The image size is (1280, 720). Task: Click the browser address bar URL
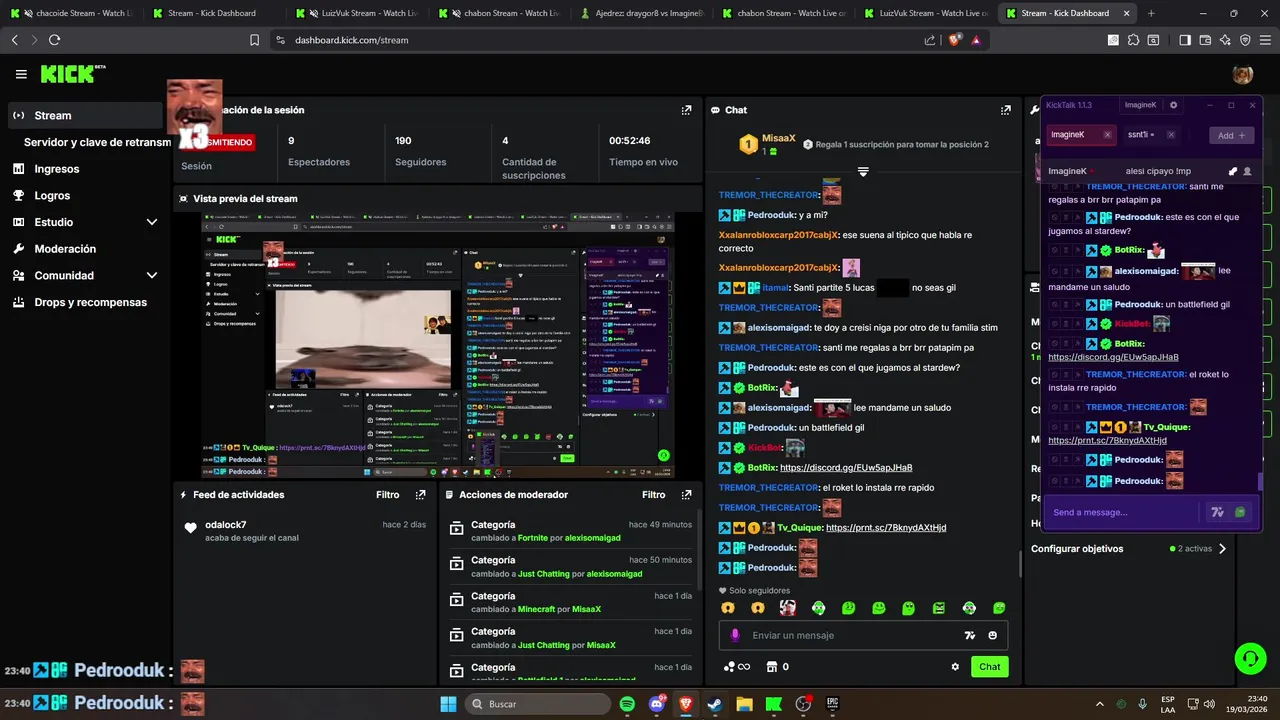tap(351, 40)
